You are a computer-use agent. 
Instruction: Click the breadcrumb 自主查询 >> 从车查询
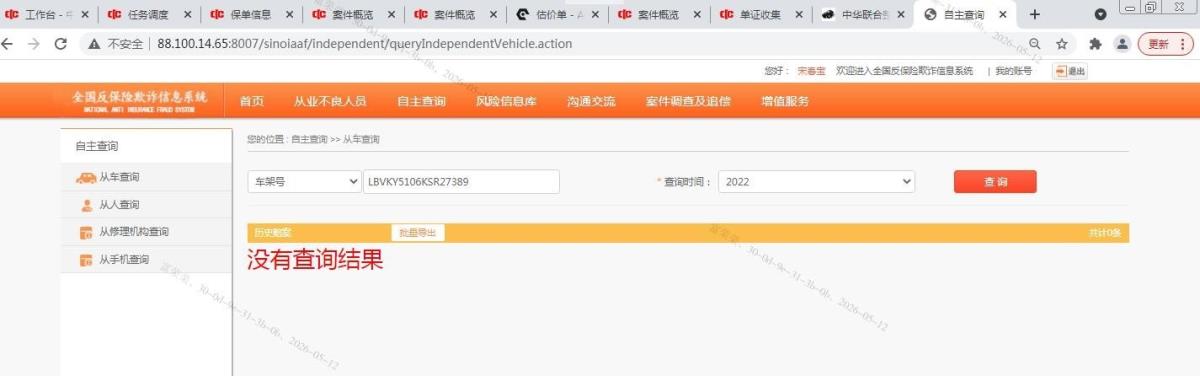pos(335,139)
